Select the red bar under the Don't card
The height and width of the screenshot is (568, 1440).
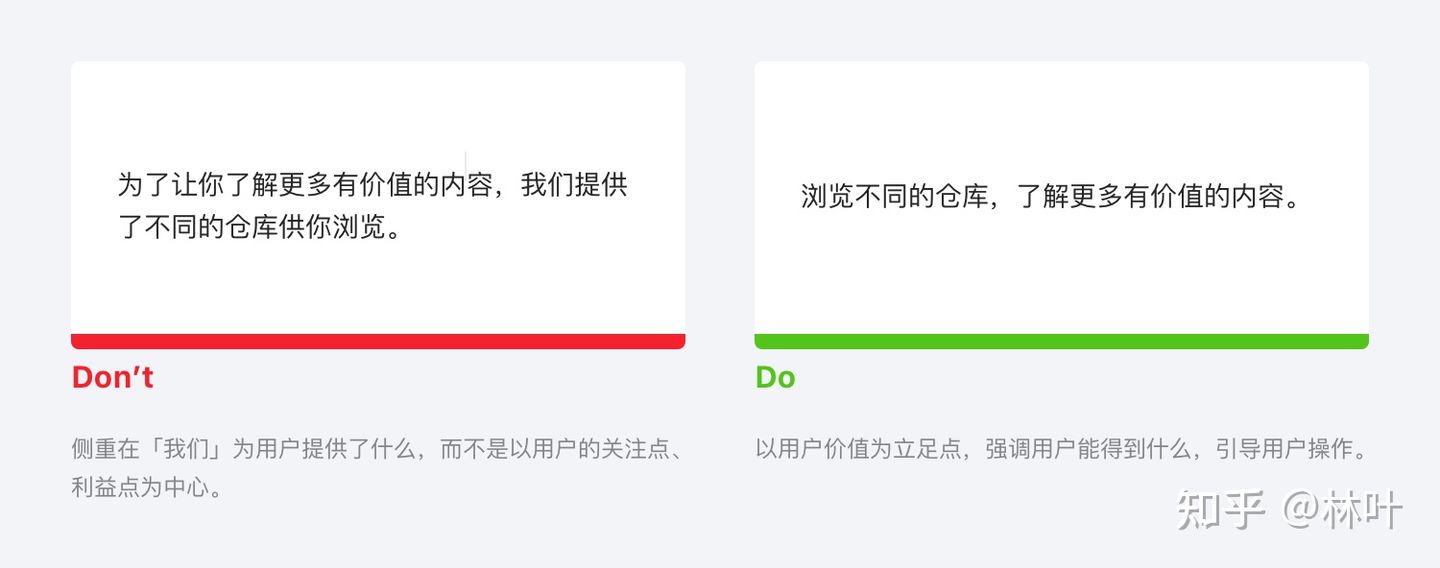(x=378, y=341)
